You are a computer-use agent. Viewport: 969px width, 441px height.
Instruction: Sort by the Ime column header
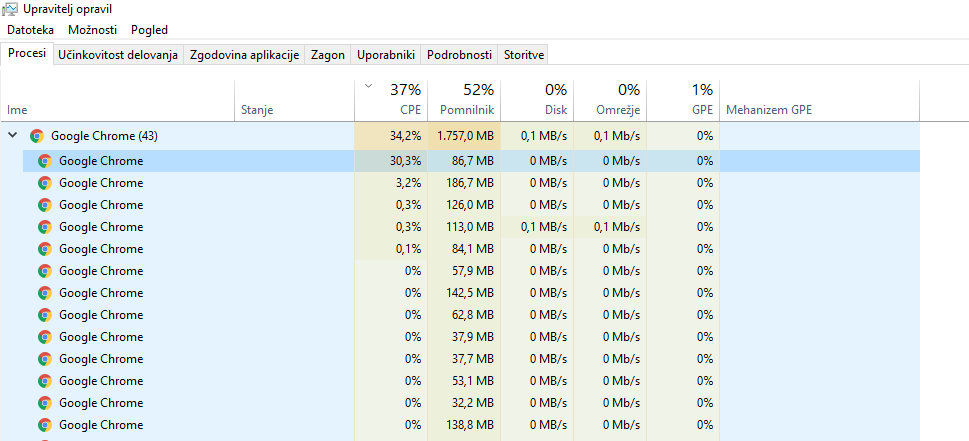pos(118,101)
